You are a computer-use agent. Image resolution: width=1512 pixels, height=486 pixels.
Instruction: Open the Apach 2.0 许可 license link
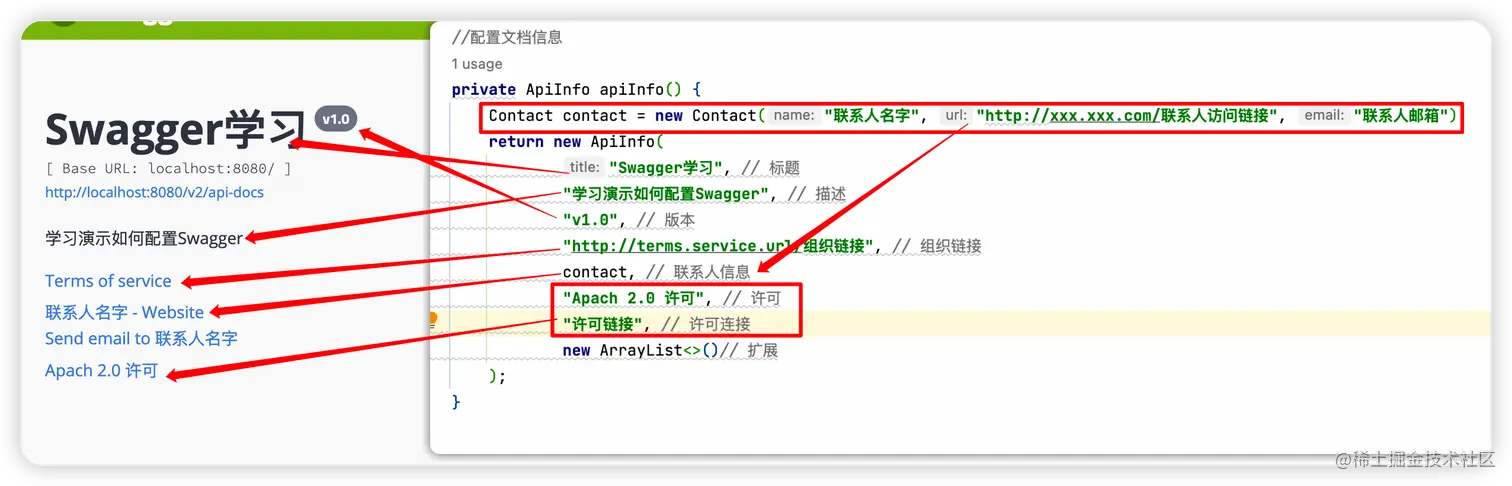(x=101, y=371)
